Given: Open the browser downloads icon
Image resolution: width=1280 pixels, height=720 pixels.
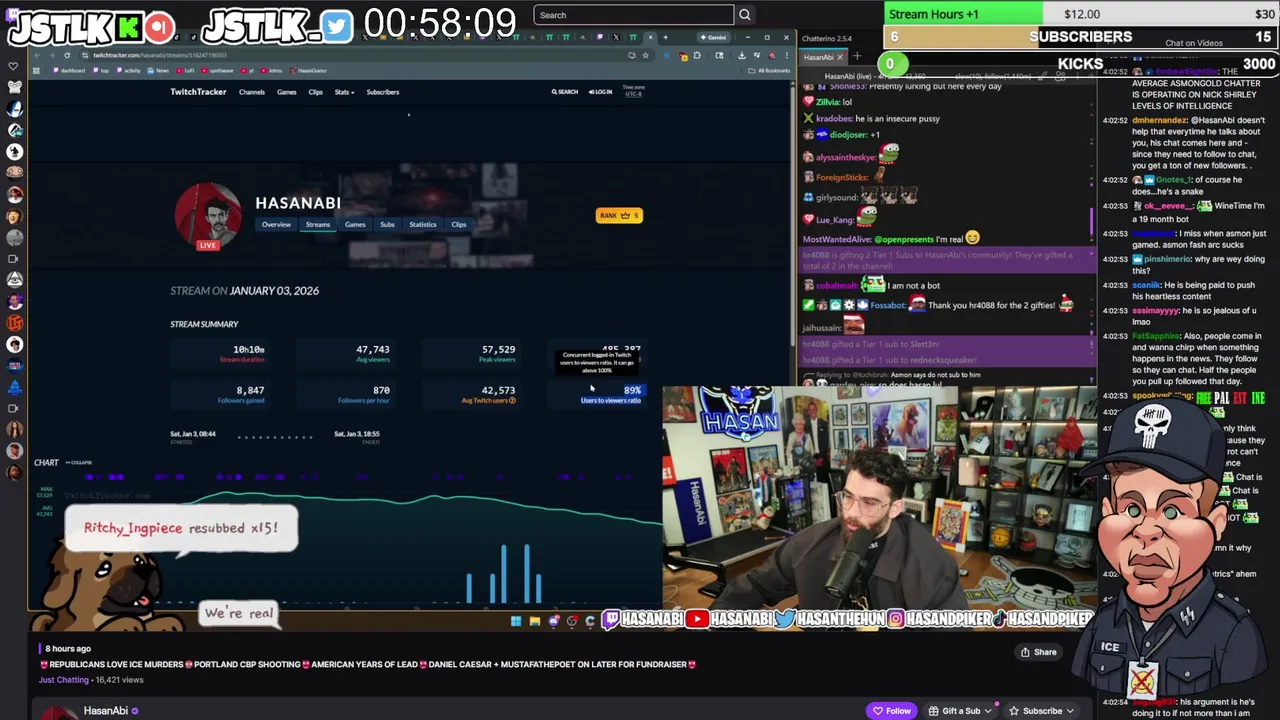Looking at the screenshot, I should (741, 55).
